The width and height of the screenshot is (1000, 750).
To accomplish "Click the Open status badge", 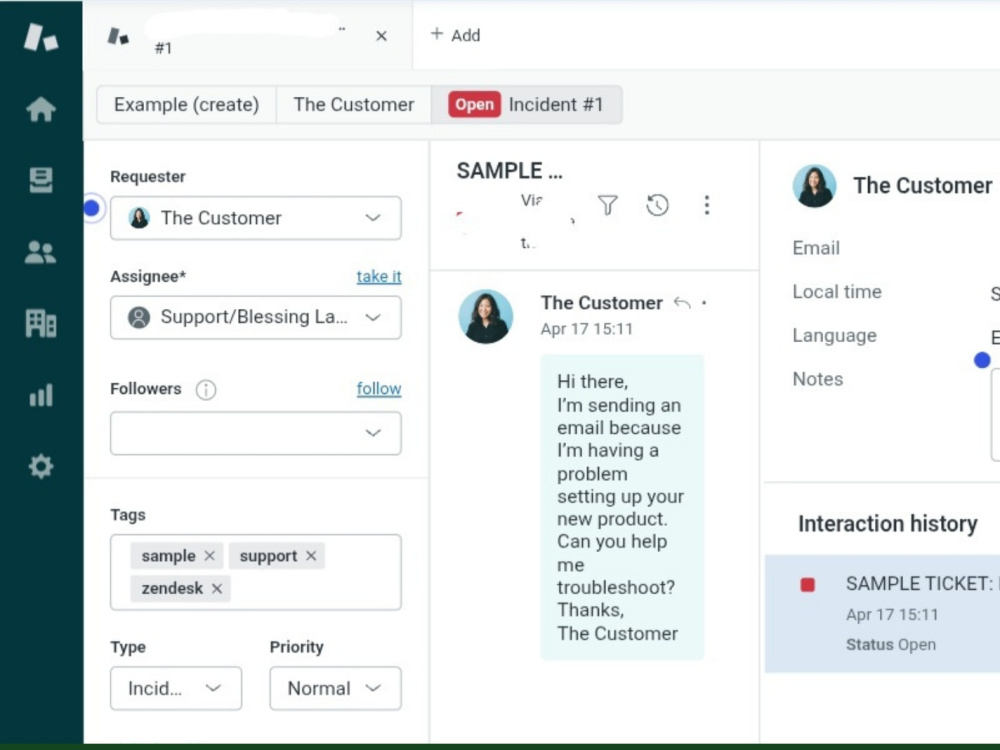I will click(x=474, y=105).
